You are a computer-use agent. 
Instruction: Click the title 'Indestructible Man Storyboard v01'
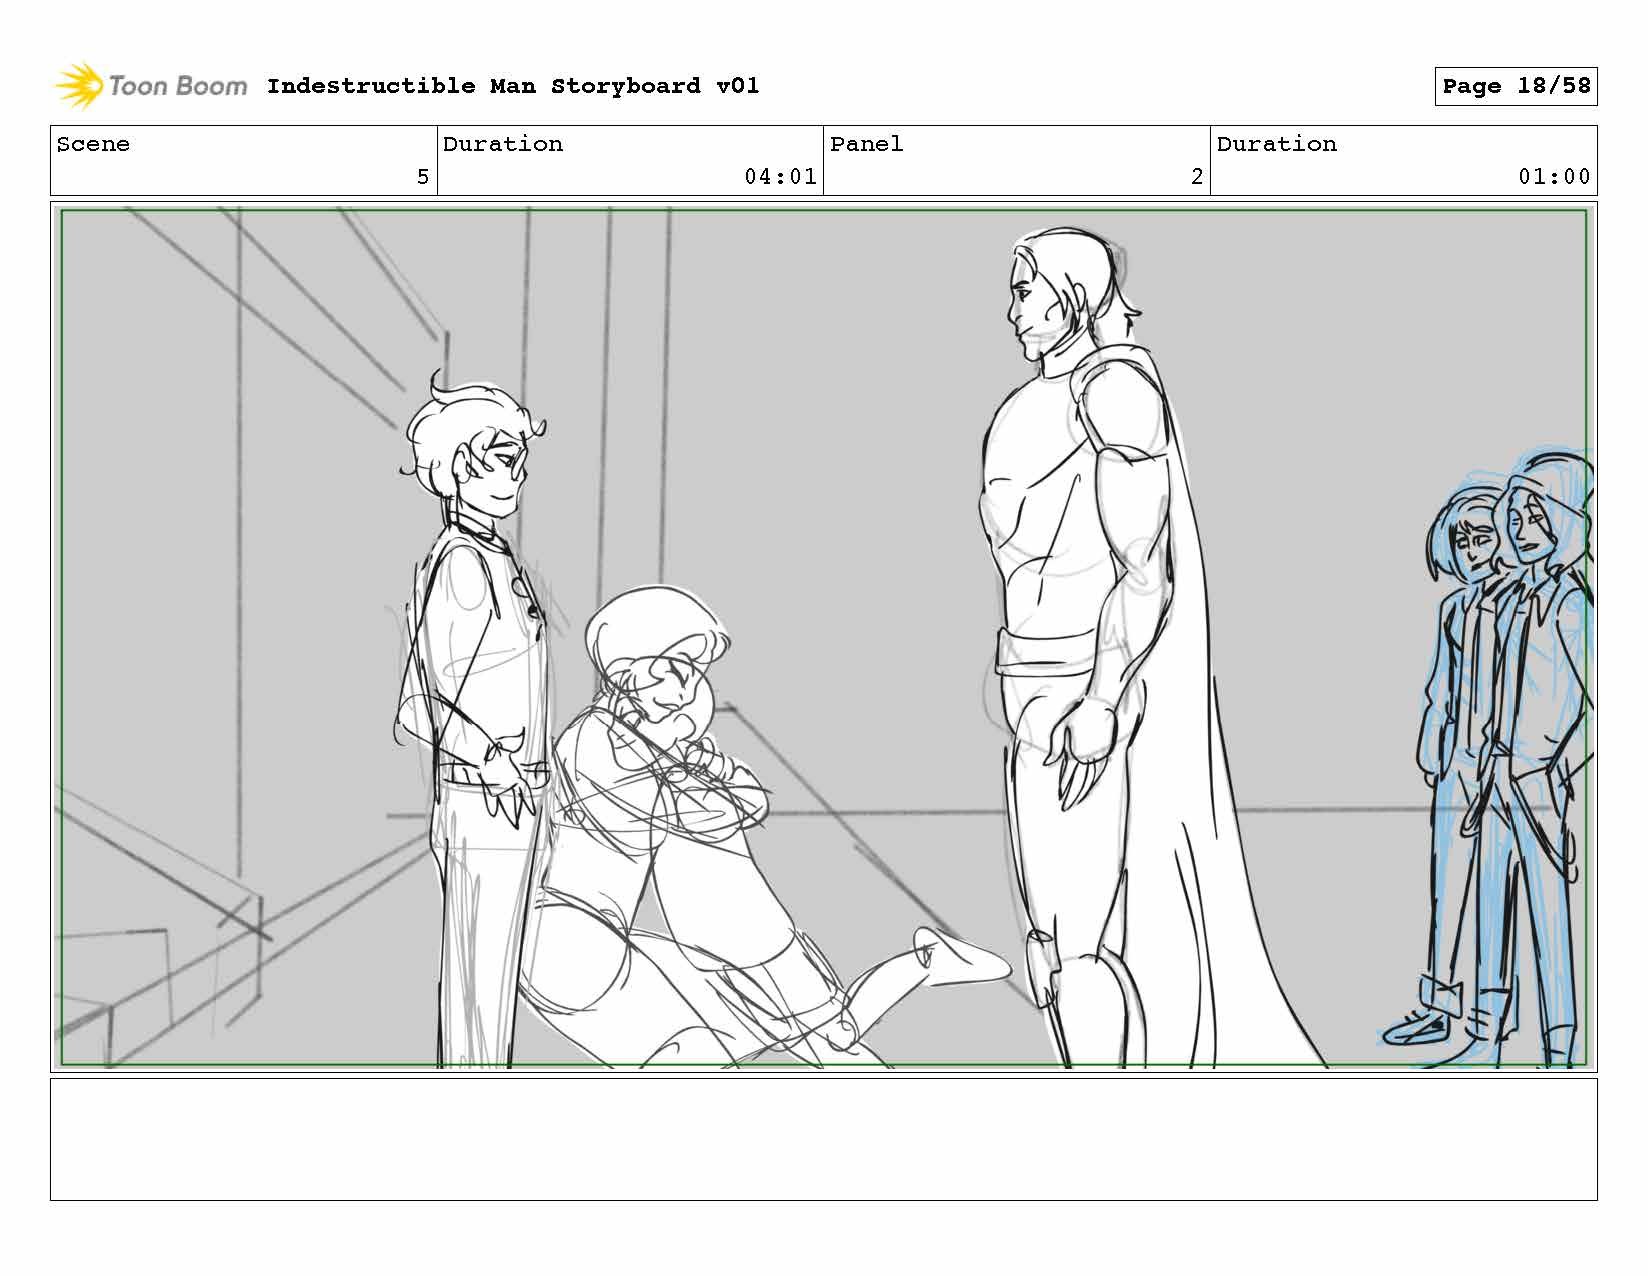(513, 86)
